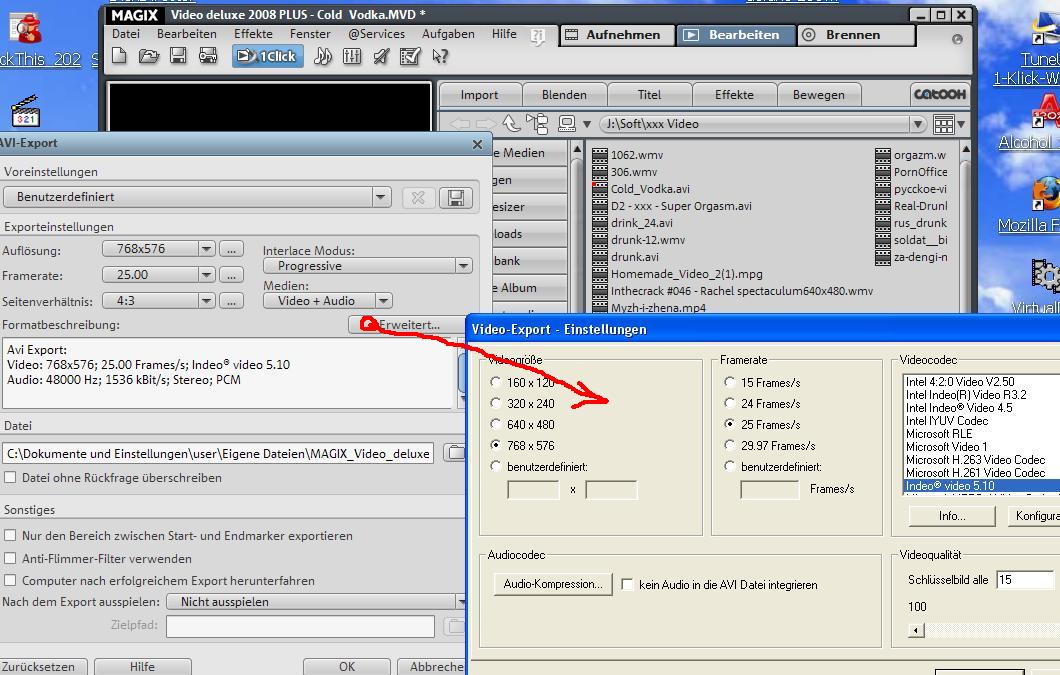Viewport: 1060px width, 675px height.
Task: Open the Seitenverhältnis 4:3 dropdown
Action: click(206, 301)
